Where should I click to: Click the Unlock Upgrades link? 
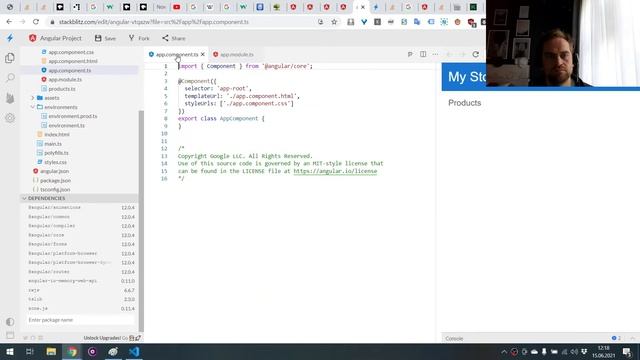click(102, 338)
